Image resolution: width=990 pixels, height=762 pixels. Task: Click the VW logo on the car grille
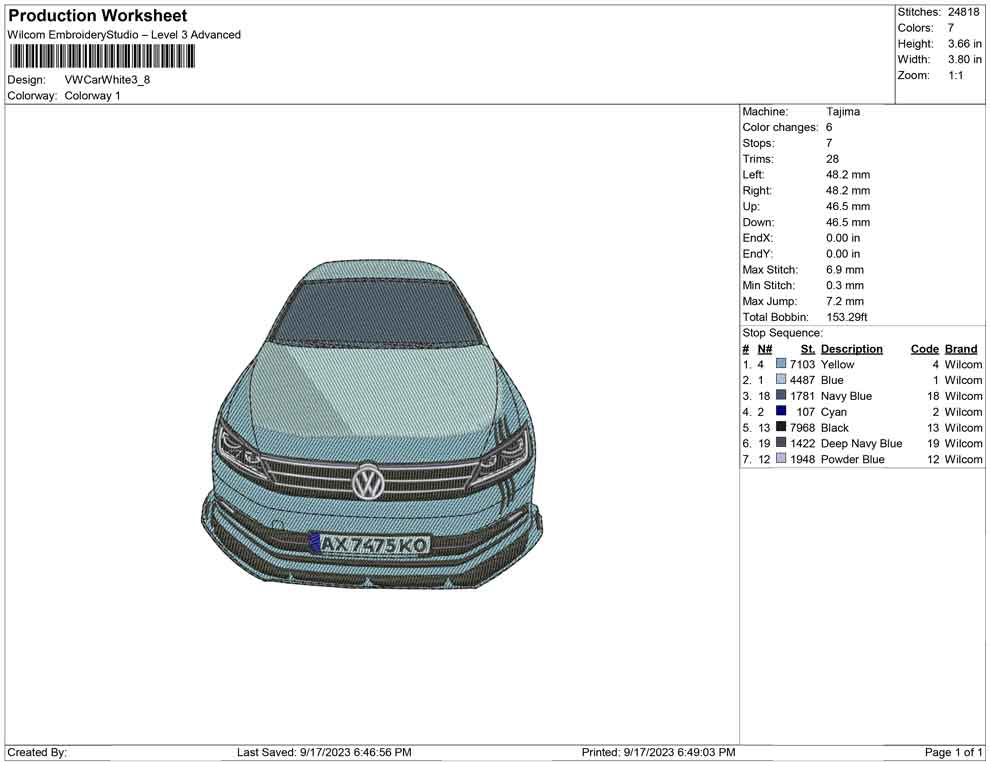click(x=367, y=483)
